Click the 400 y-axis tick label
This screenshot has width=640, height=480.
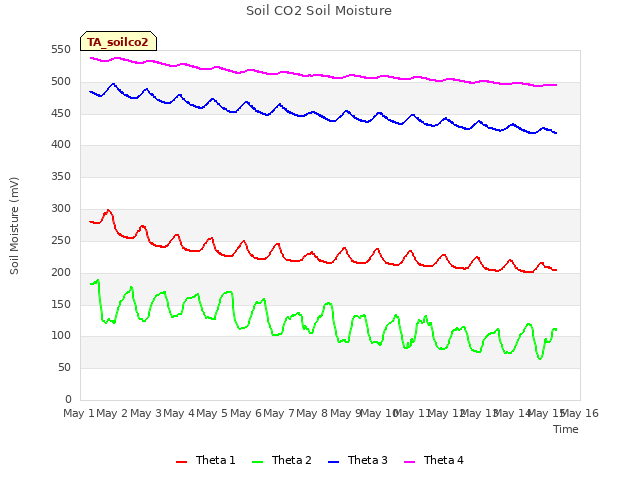[x=61, y=144]
